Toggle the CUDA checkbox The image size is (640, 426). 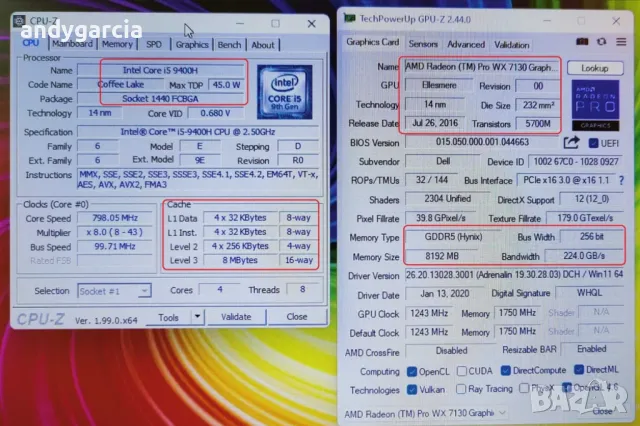[462, 371]
